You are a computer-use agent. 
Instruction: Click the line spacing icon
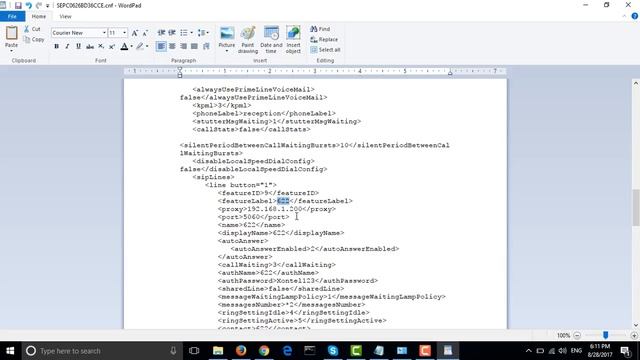point(201,33)
